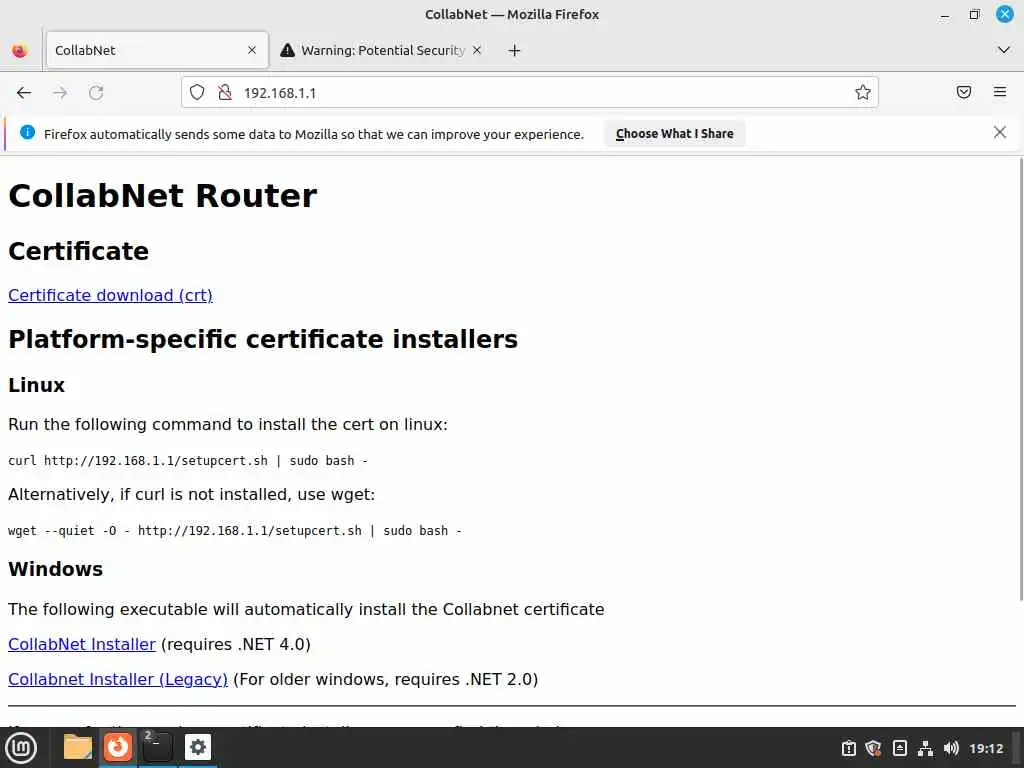Click the Platform-specific certificate installers heading
Screen dimensions: 1024x768
[x=263, y=340]
